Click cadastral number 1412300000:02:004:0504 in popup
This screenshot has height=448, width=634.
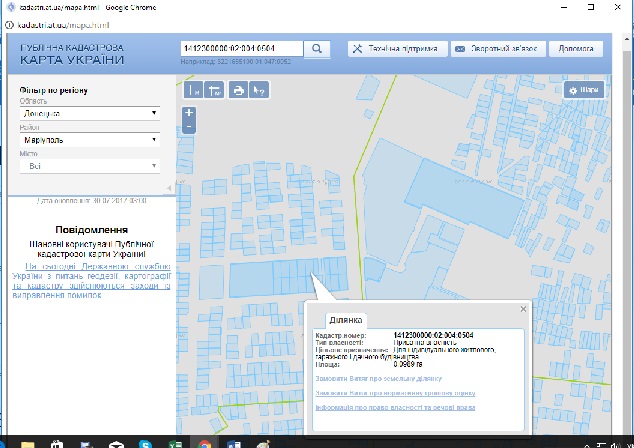(x=433, y=335)
